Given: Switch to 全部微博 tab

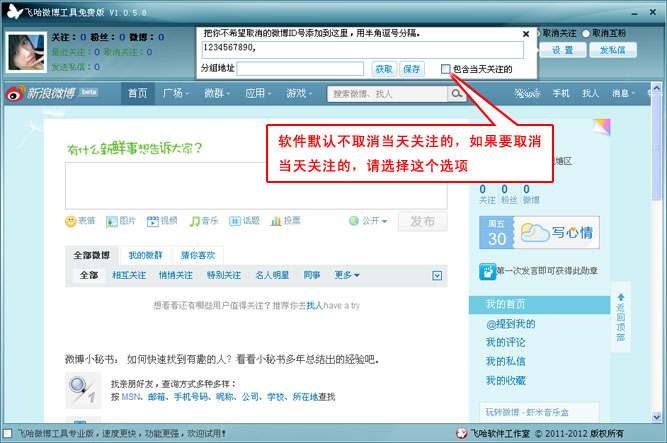Looking at the screenshot, I should tap(91, 255).
